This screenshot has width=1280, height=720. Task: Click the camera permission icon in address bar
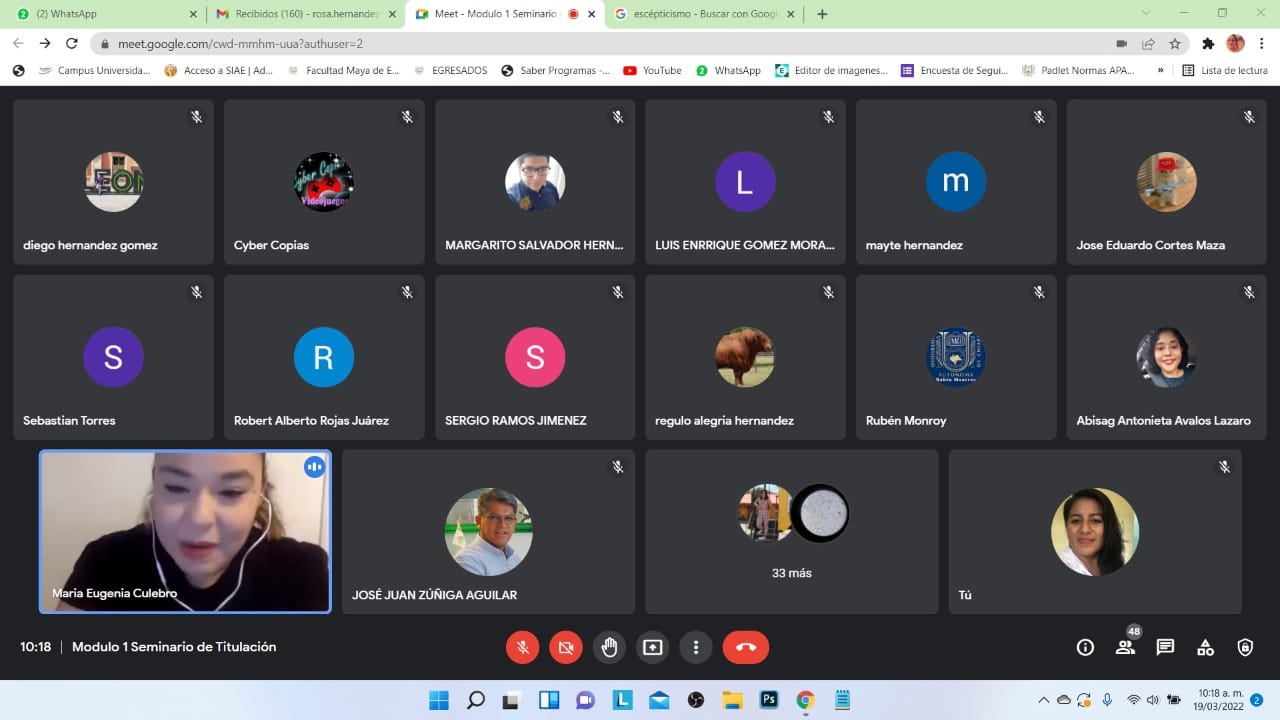pos(1121,44)
